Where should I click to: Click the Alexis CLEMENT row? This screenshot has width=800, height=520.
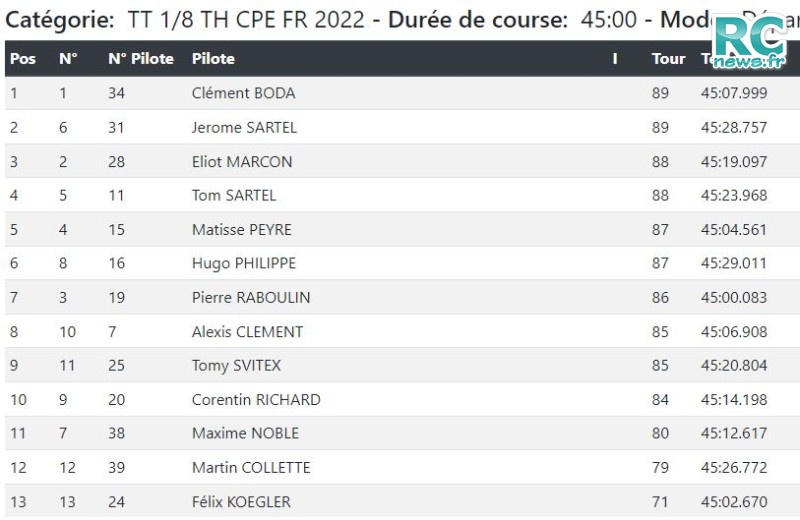[x=403, y=332]
